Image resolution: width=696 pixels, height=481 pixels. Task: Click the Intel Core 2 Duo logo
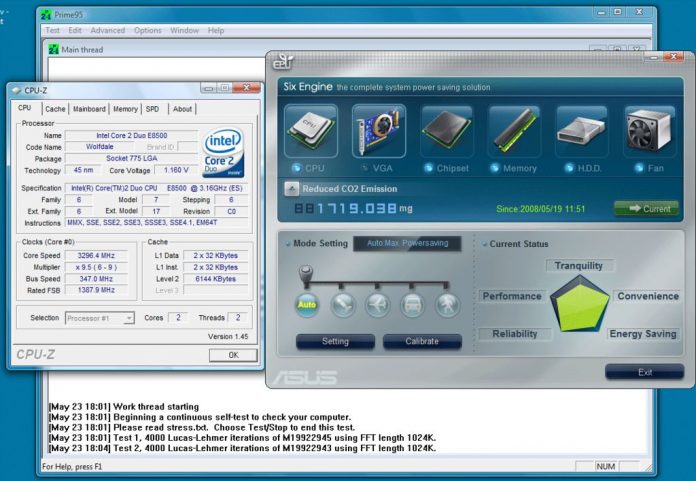click(223, 153)
